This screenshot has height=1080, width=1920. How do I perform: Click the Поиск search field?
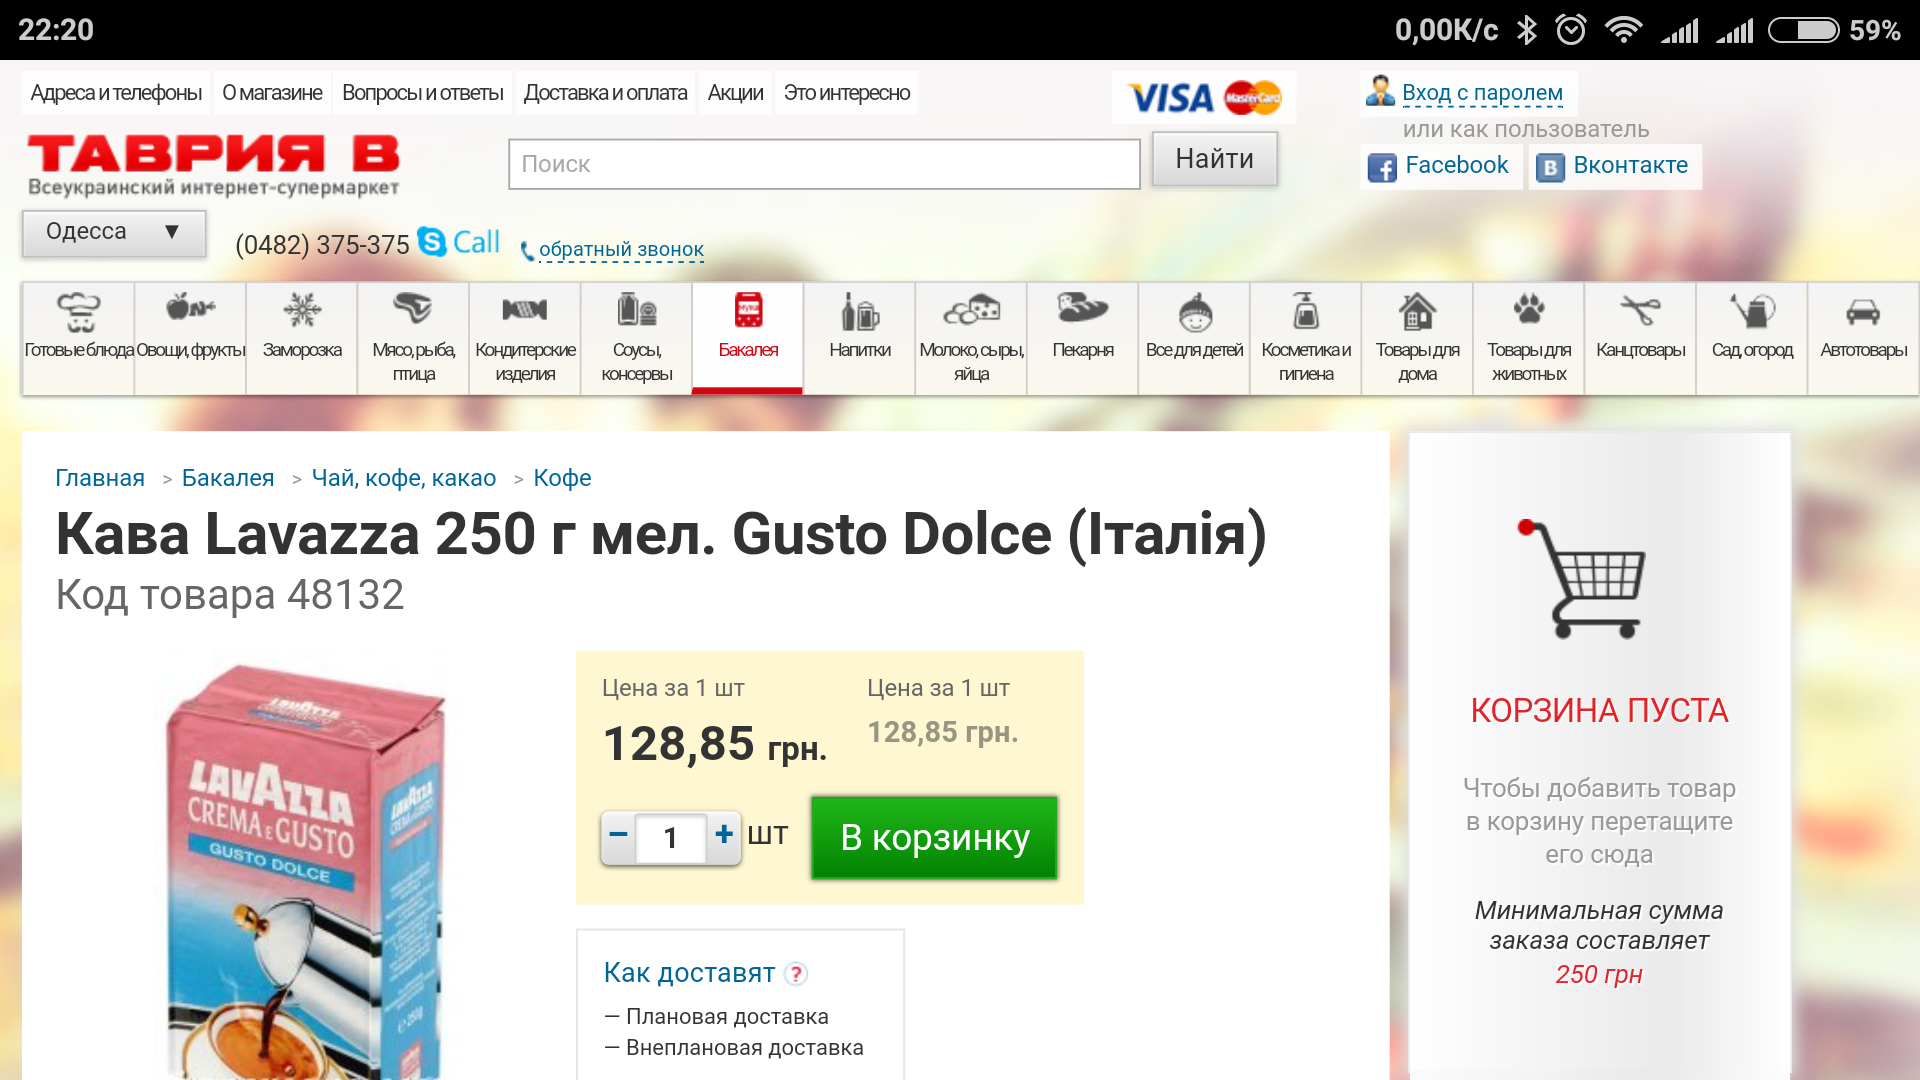click(x=824, y=164)
